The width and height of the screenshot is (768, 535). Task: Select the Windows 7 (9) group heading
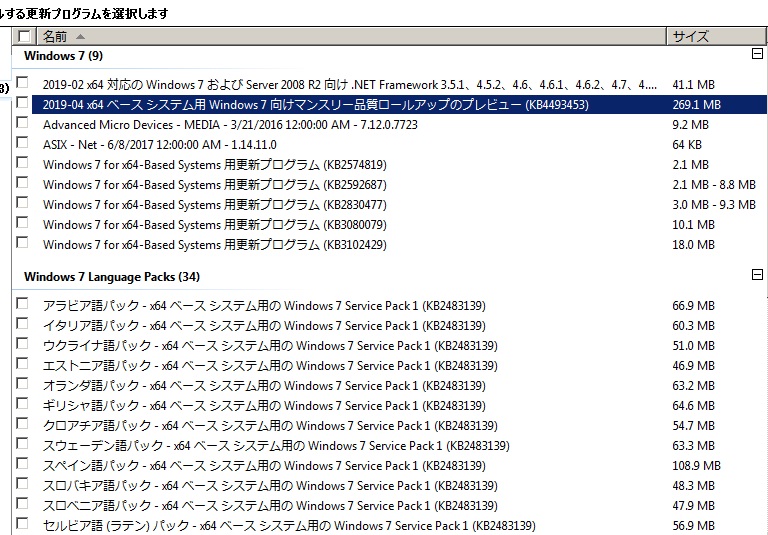point(63,55)
